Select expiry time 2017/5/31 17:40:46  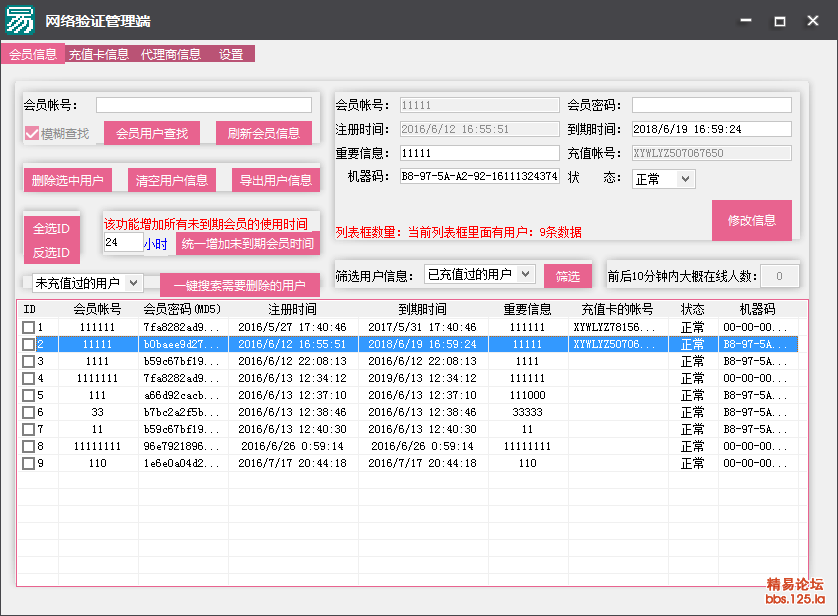tap(422, 327)
